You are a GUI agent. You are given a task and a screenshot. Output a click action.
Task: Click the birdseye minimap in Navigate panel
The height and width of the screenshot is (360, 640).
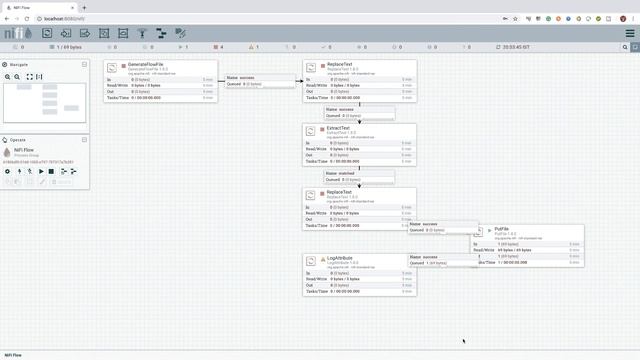[44, 102]
